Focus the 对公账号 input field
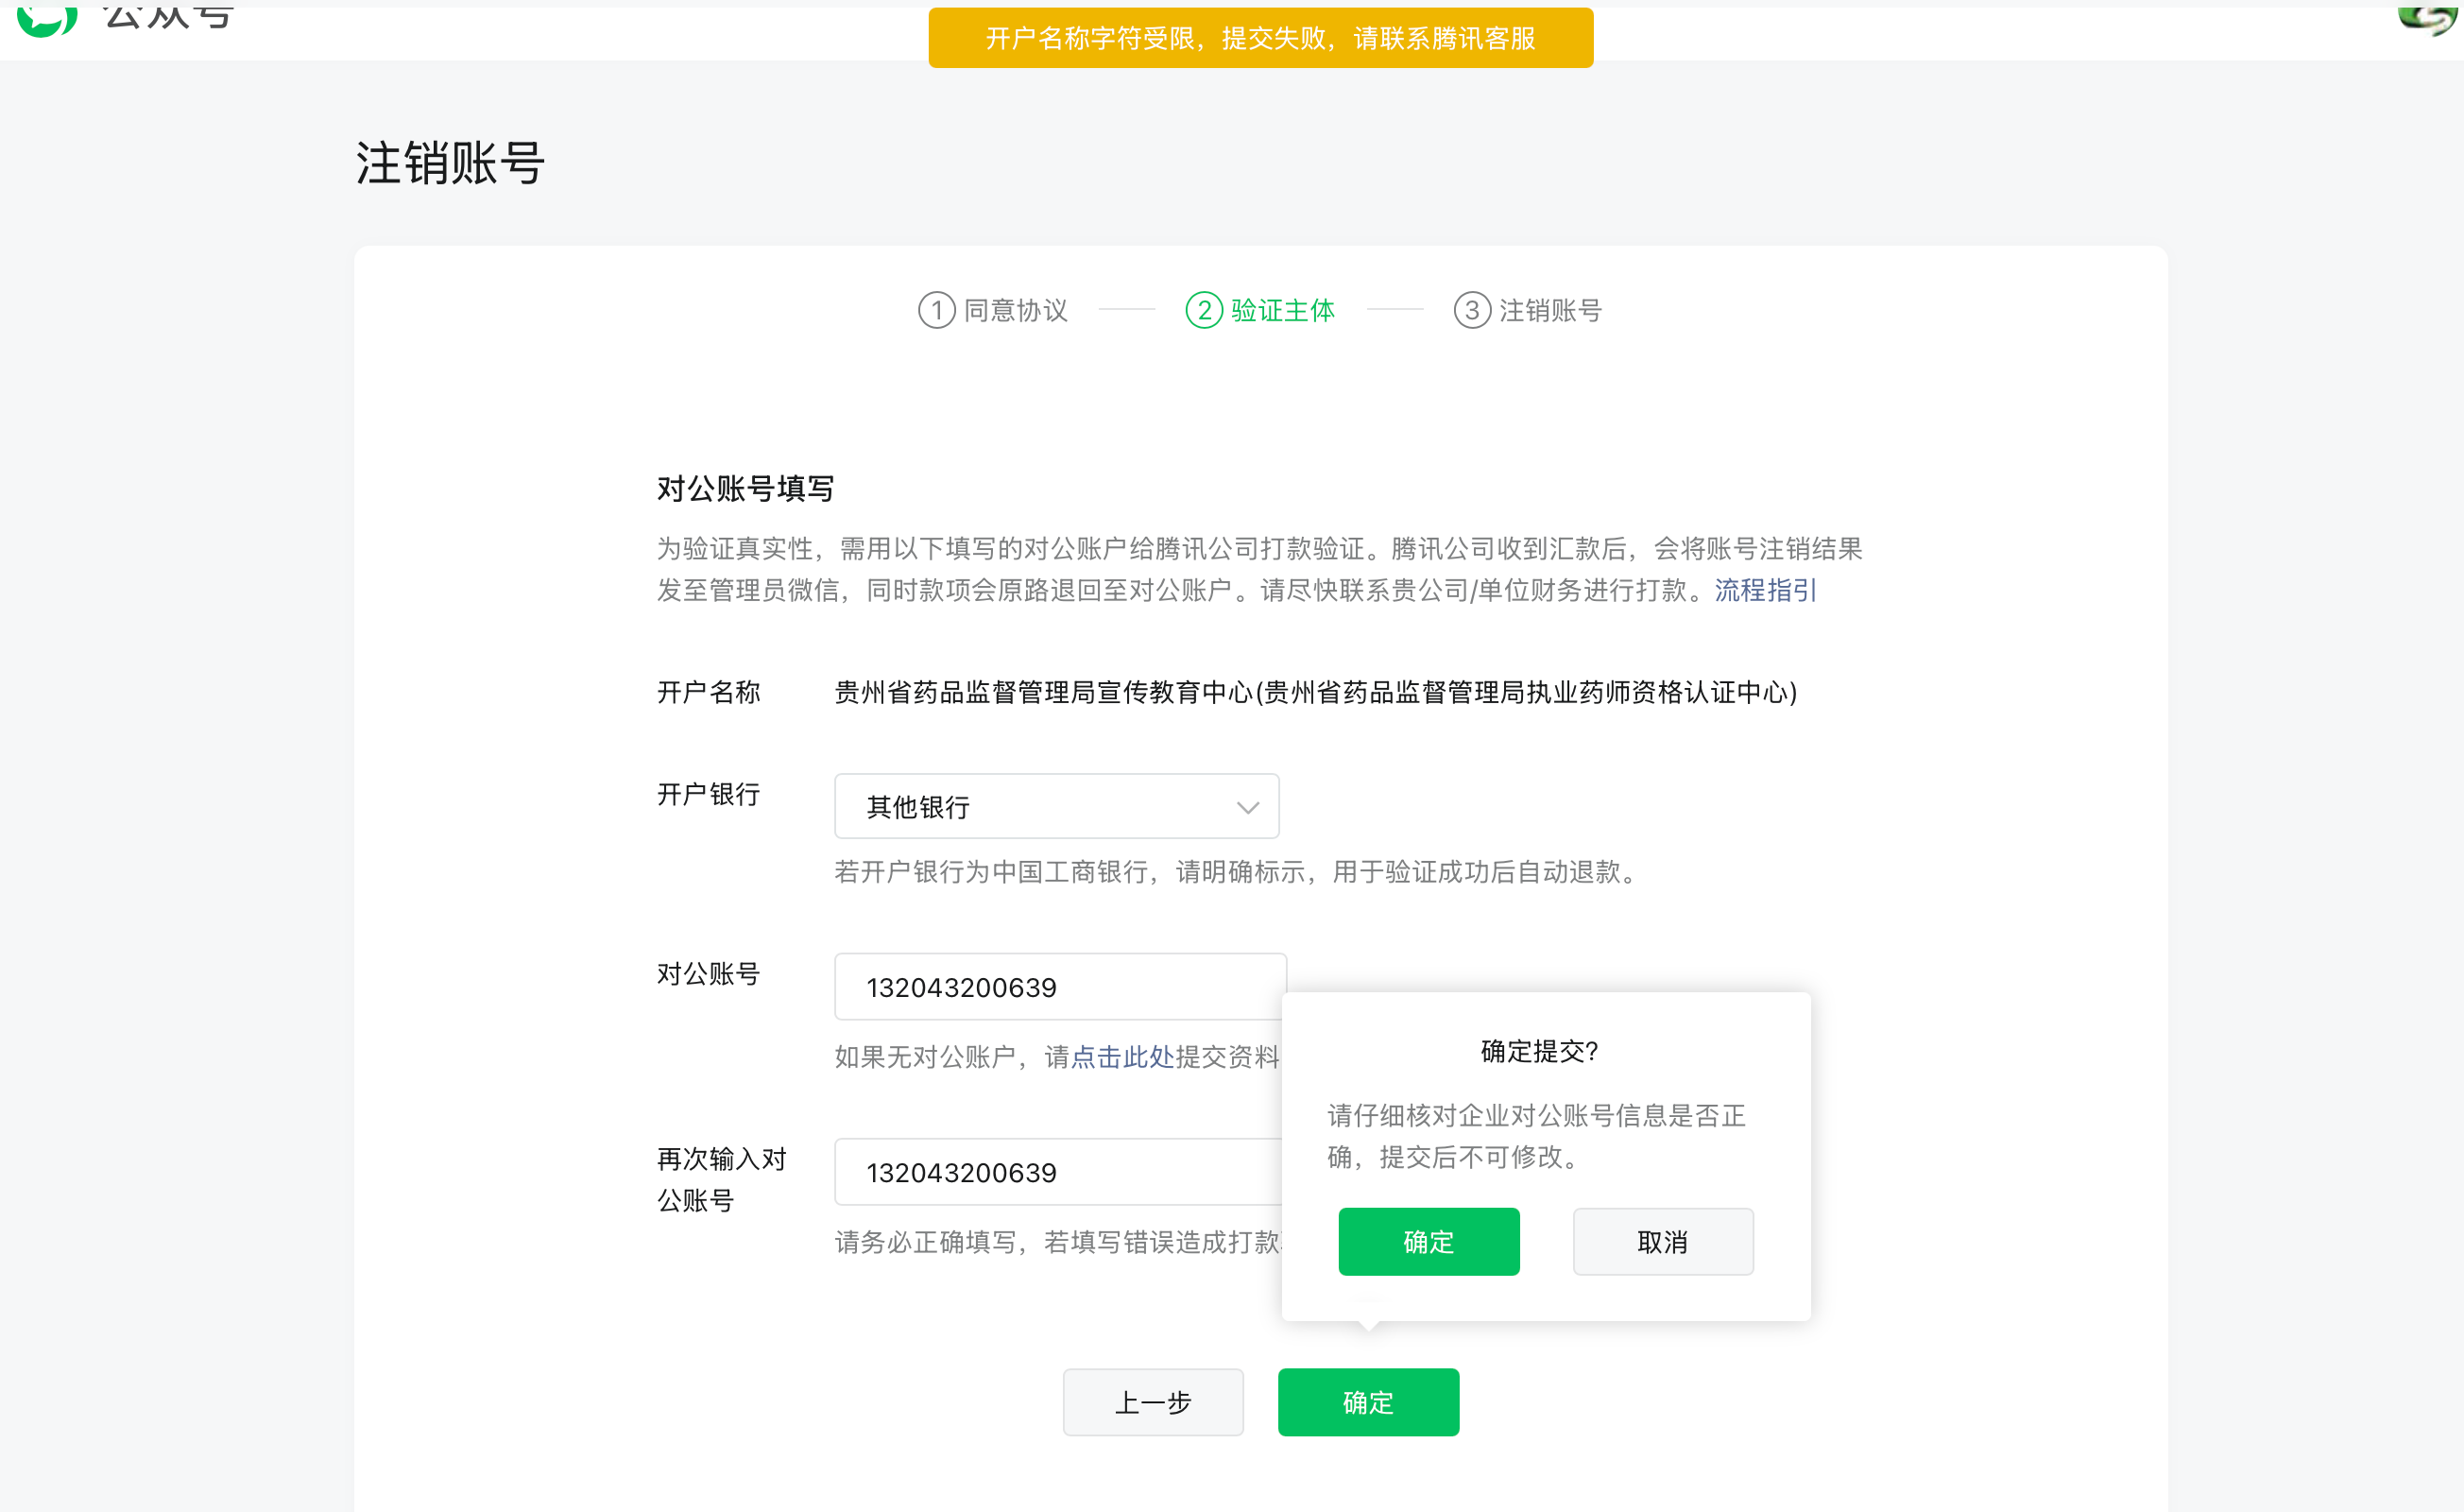The height and width of the screenshot is (1512, 2464). coord(1060,987)
